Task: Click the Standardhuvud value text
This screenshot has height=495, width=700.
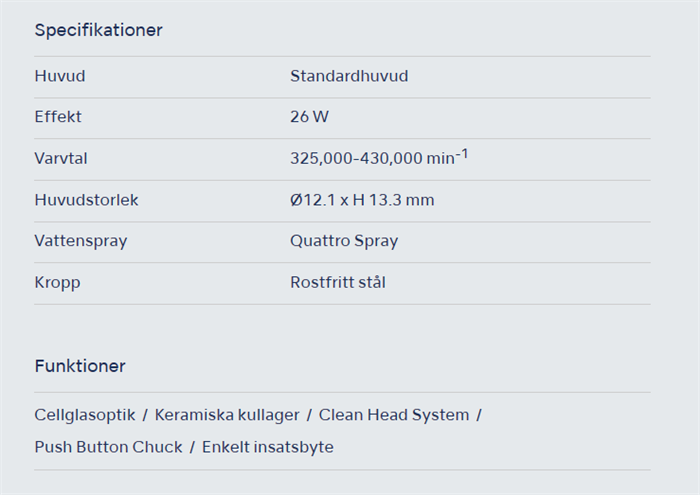Action: [349, 76]
